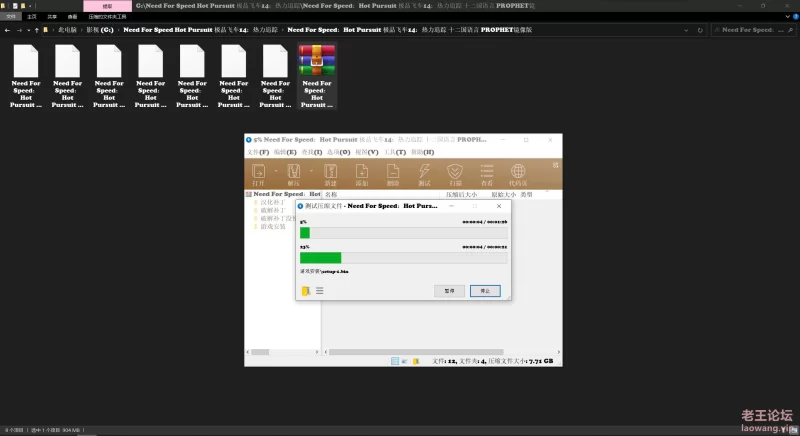Open the dropdown arrow next to Open (打开)

[x=276, y=171]
